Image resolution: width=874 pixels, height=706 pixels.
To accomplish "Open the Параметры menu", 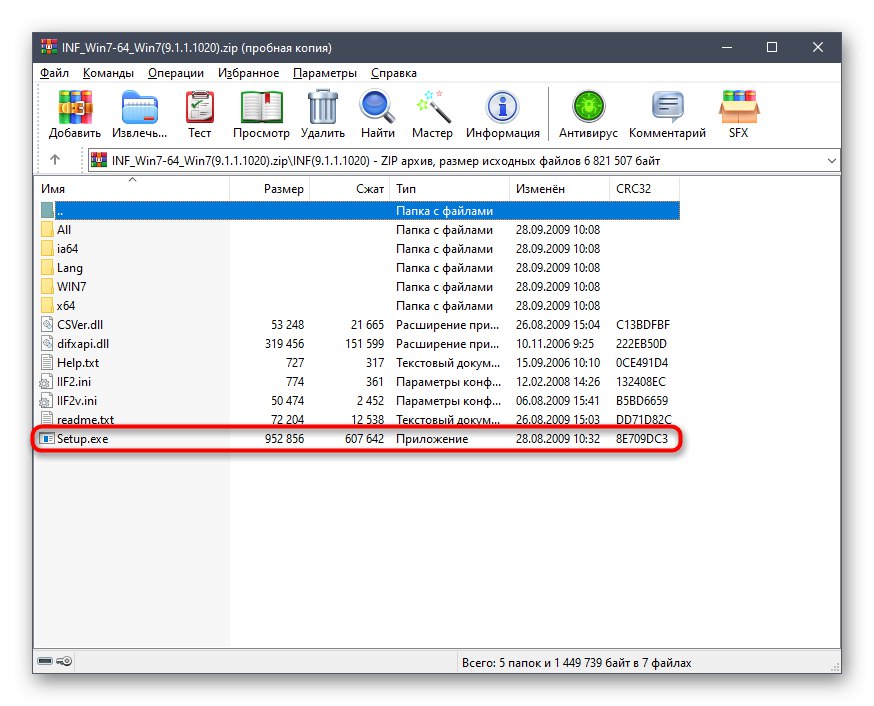I will pyautogui.click(x=324, y=73).
